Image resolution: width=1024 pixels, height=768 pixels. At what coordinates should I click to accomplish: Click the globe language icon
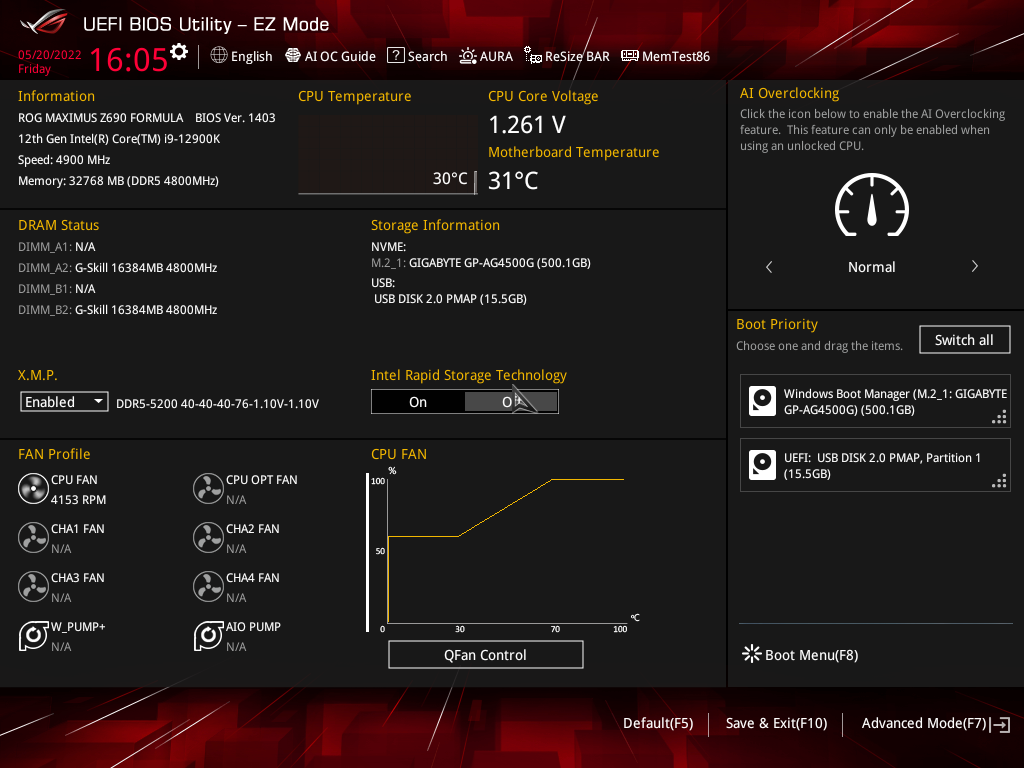click(219, 56)
